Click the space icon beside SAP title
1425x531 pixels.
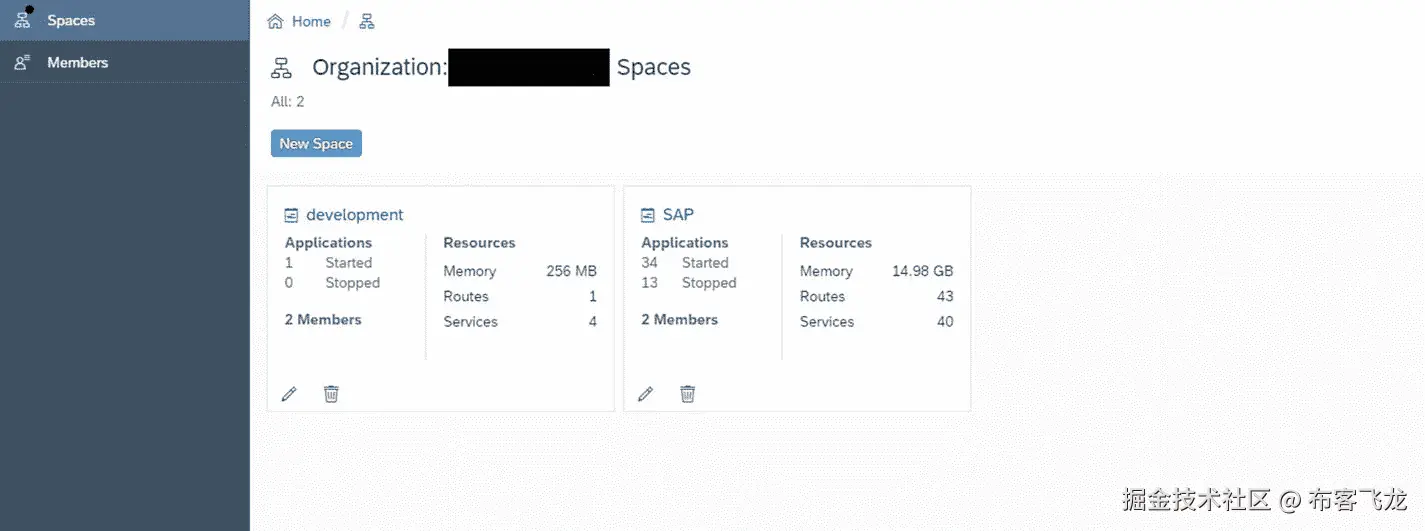click(647, 215)
